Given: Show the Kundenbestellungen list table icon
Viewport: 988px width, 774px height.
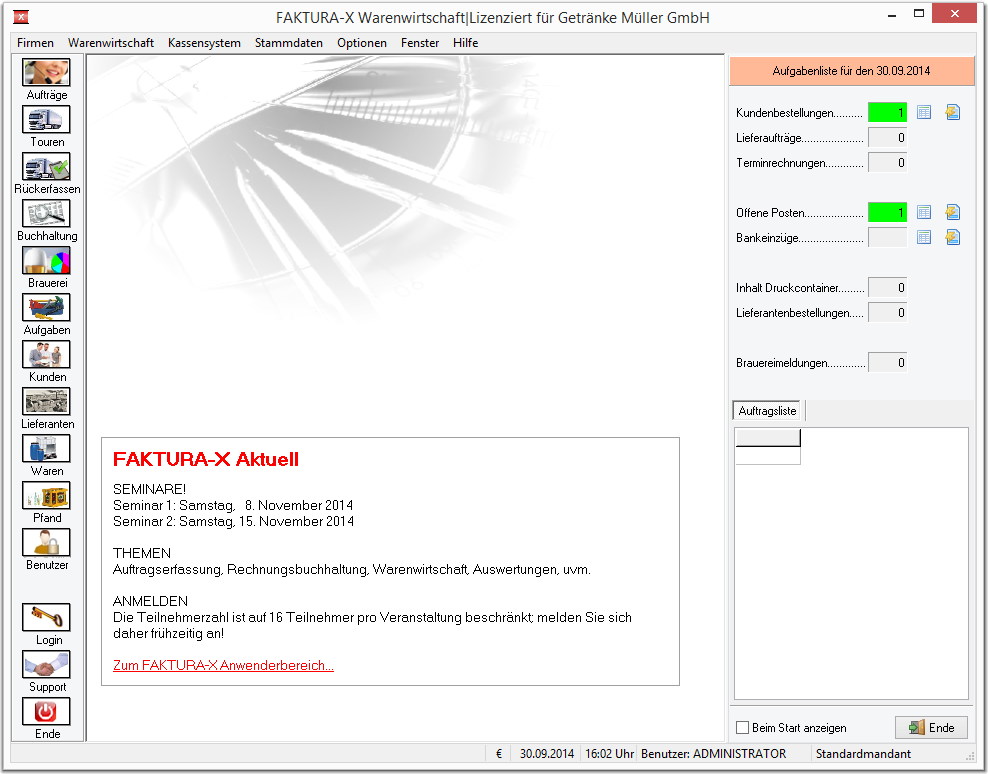Looking at the screenshot, I should pos(924,113).
